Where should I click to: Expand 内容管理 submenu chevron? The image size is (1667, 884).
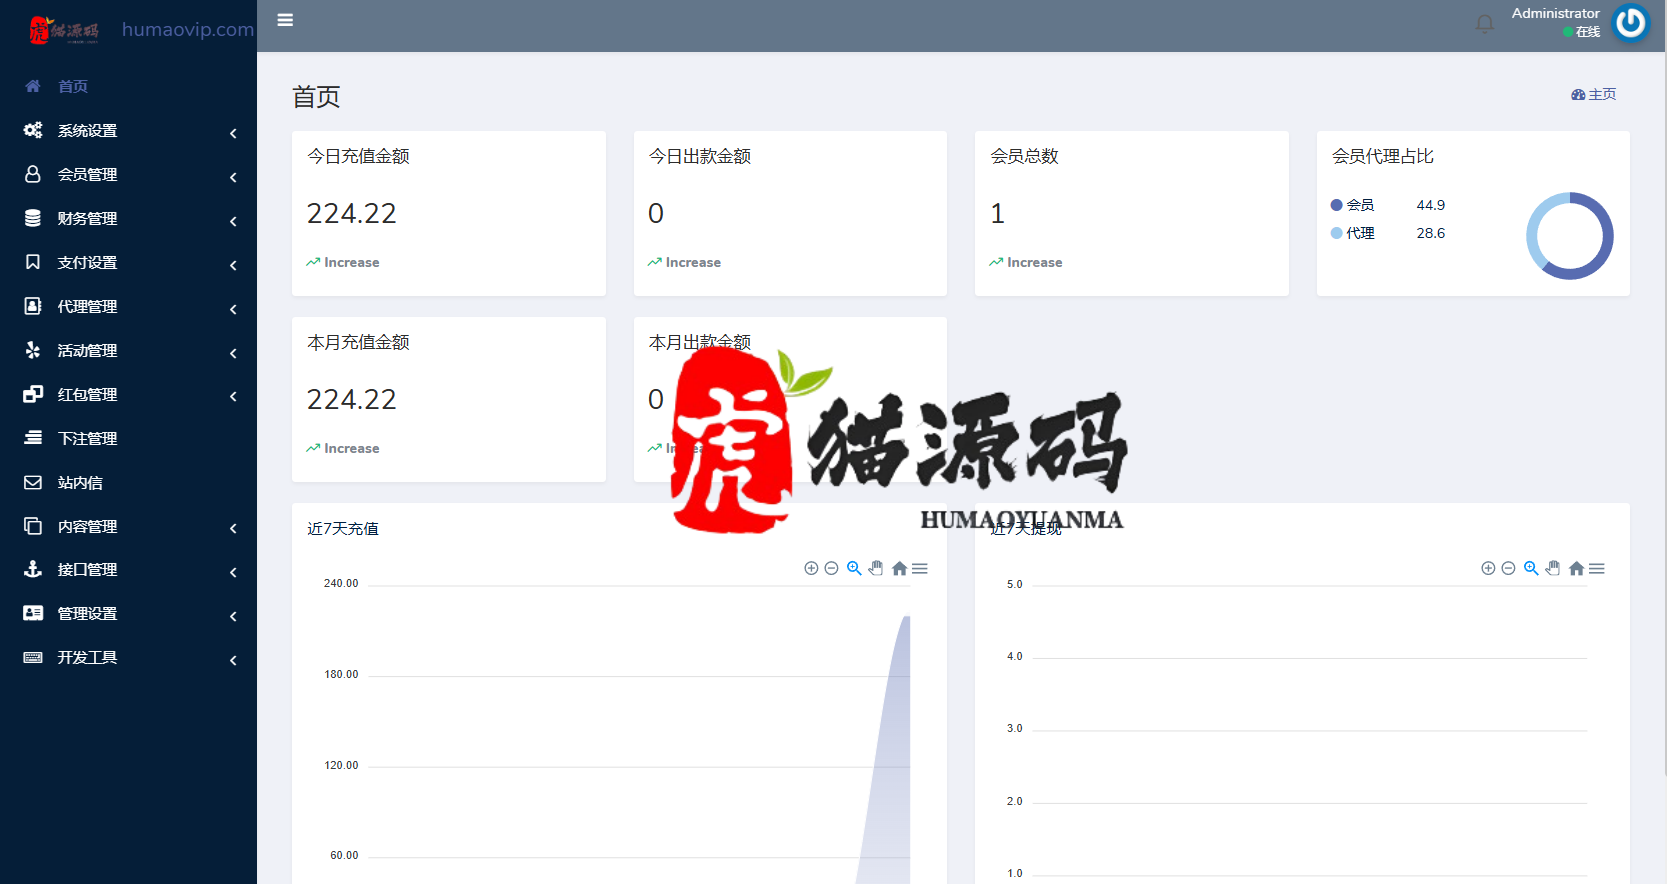pos(233,528)
